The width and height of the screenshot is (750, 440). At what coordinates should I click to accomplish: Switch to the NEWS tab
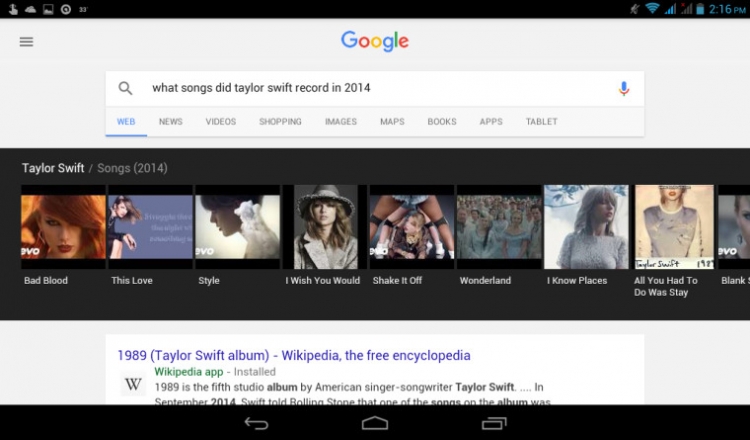pos(171,121)
